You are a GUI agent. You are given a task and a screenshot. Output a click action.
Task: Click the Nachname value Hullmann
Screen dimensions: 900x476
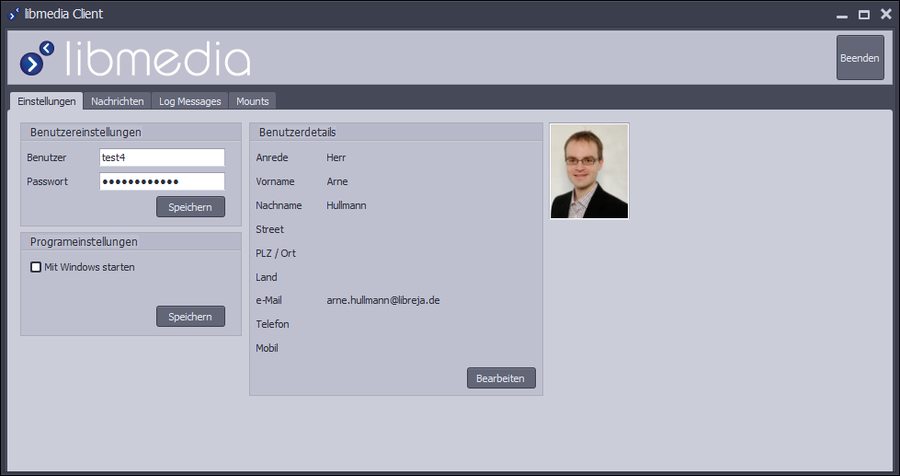tap(346, 205)
